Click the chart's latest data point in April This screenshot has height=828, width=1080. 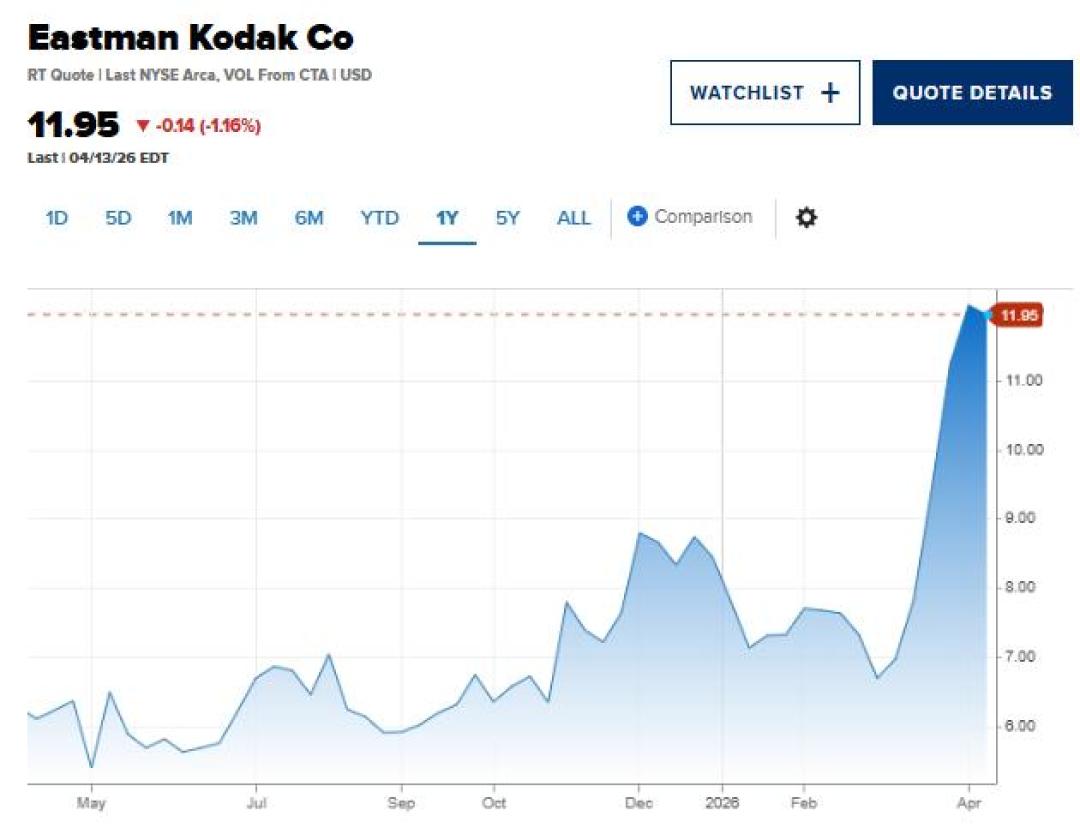point(986,315)
